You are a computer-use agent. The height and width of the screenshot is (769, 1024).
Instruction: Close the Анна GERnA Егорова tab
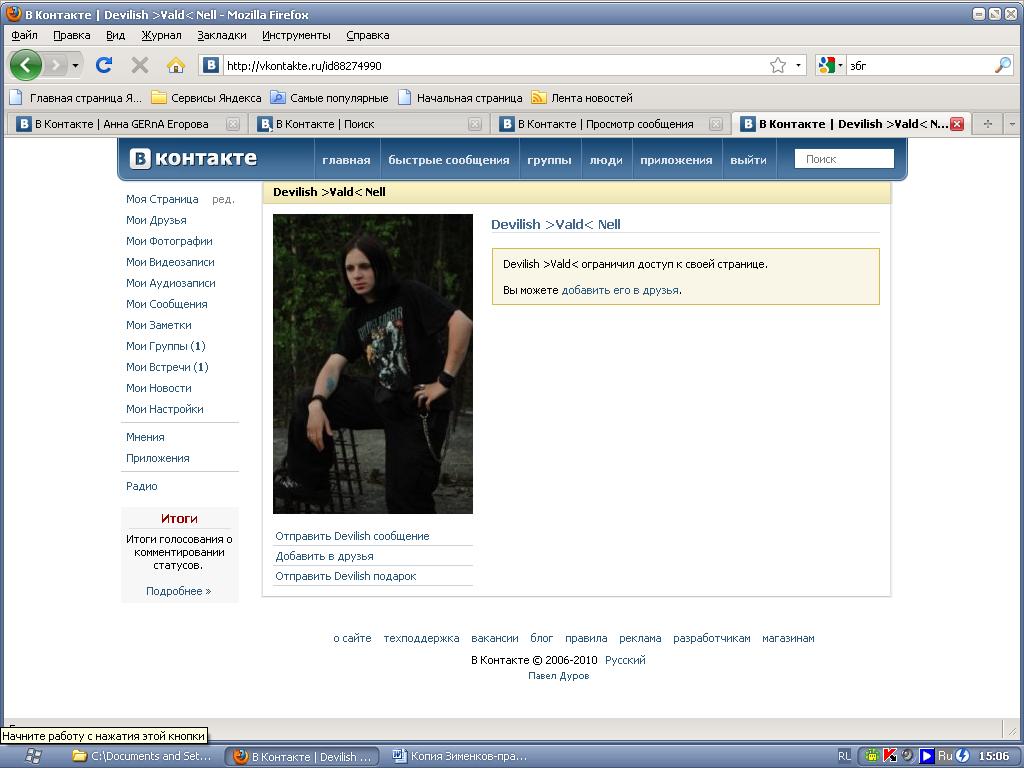(x=232, y=124)
